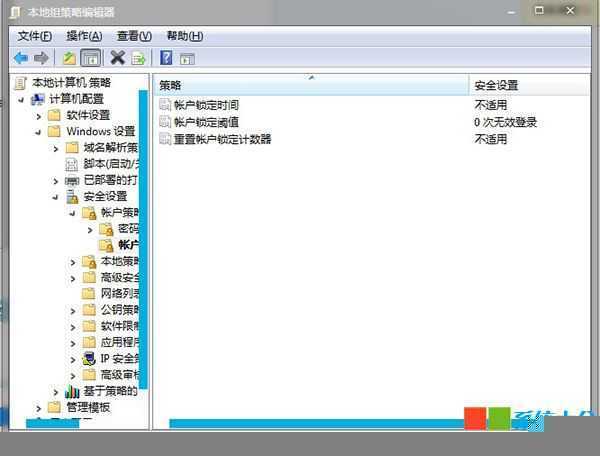This screenshot has width=600, height=456.
Task: Open the 查看(V) menu
Action: pyautogui.click(x=134, y=36)
